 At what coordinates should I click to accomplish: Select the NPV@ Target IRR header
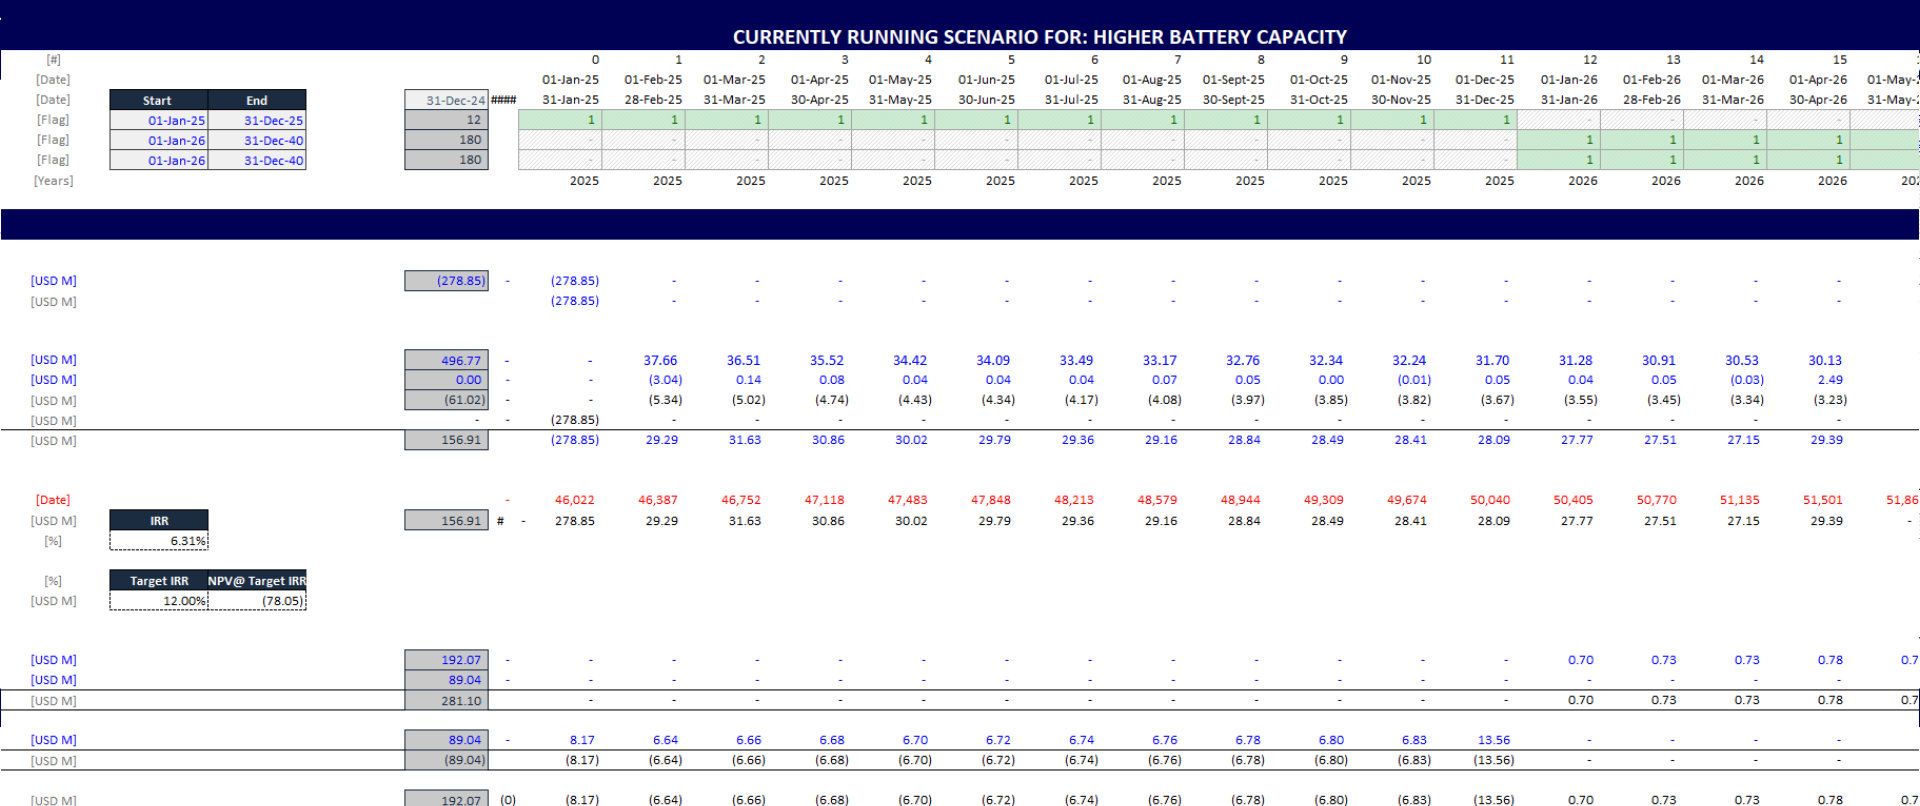pos(257,580)
